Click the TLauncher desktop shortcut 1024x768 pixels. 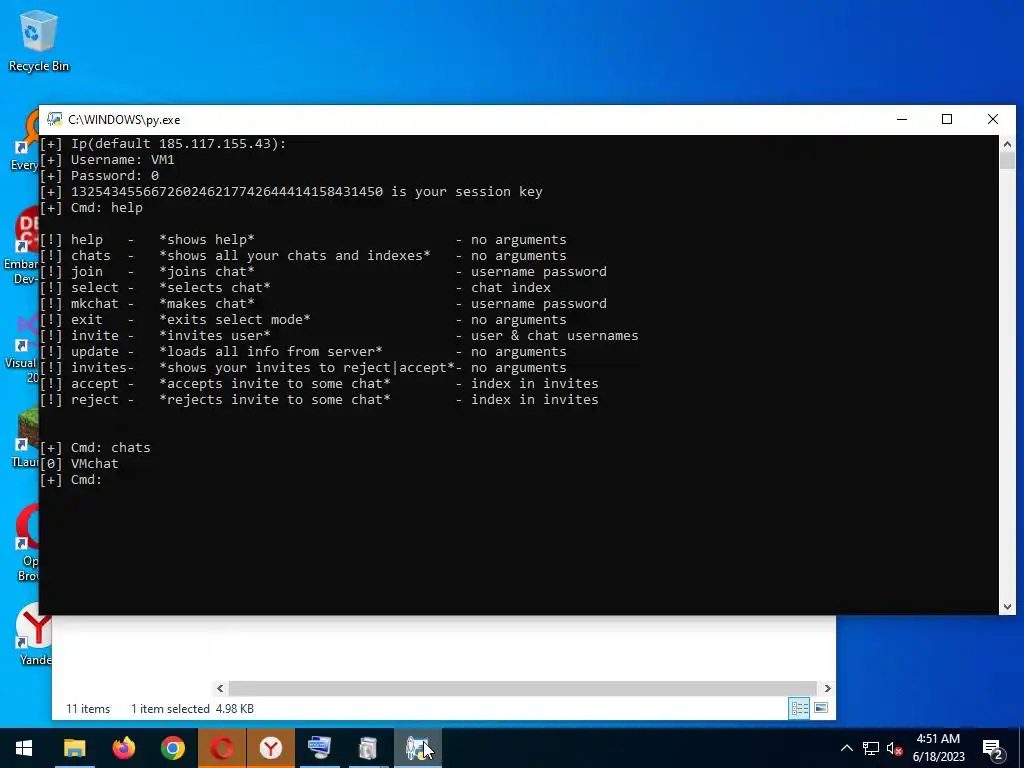27,436
